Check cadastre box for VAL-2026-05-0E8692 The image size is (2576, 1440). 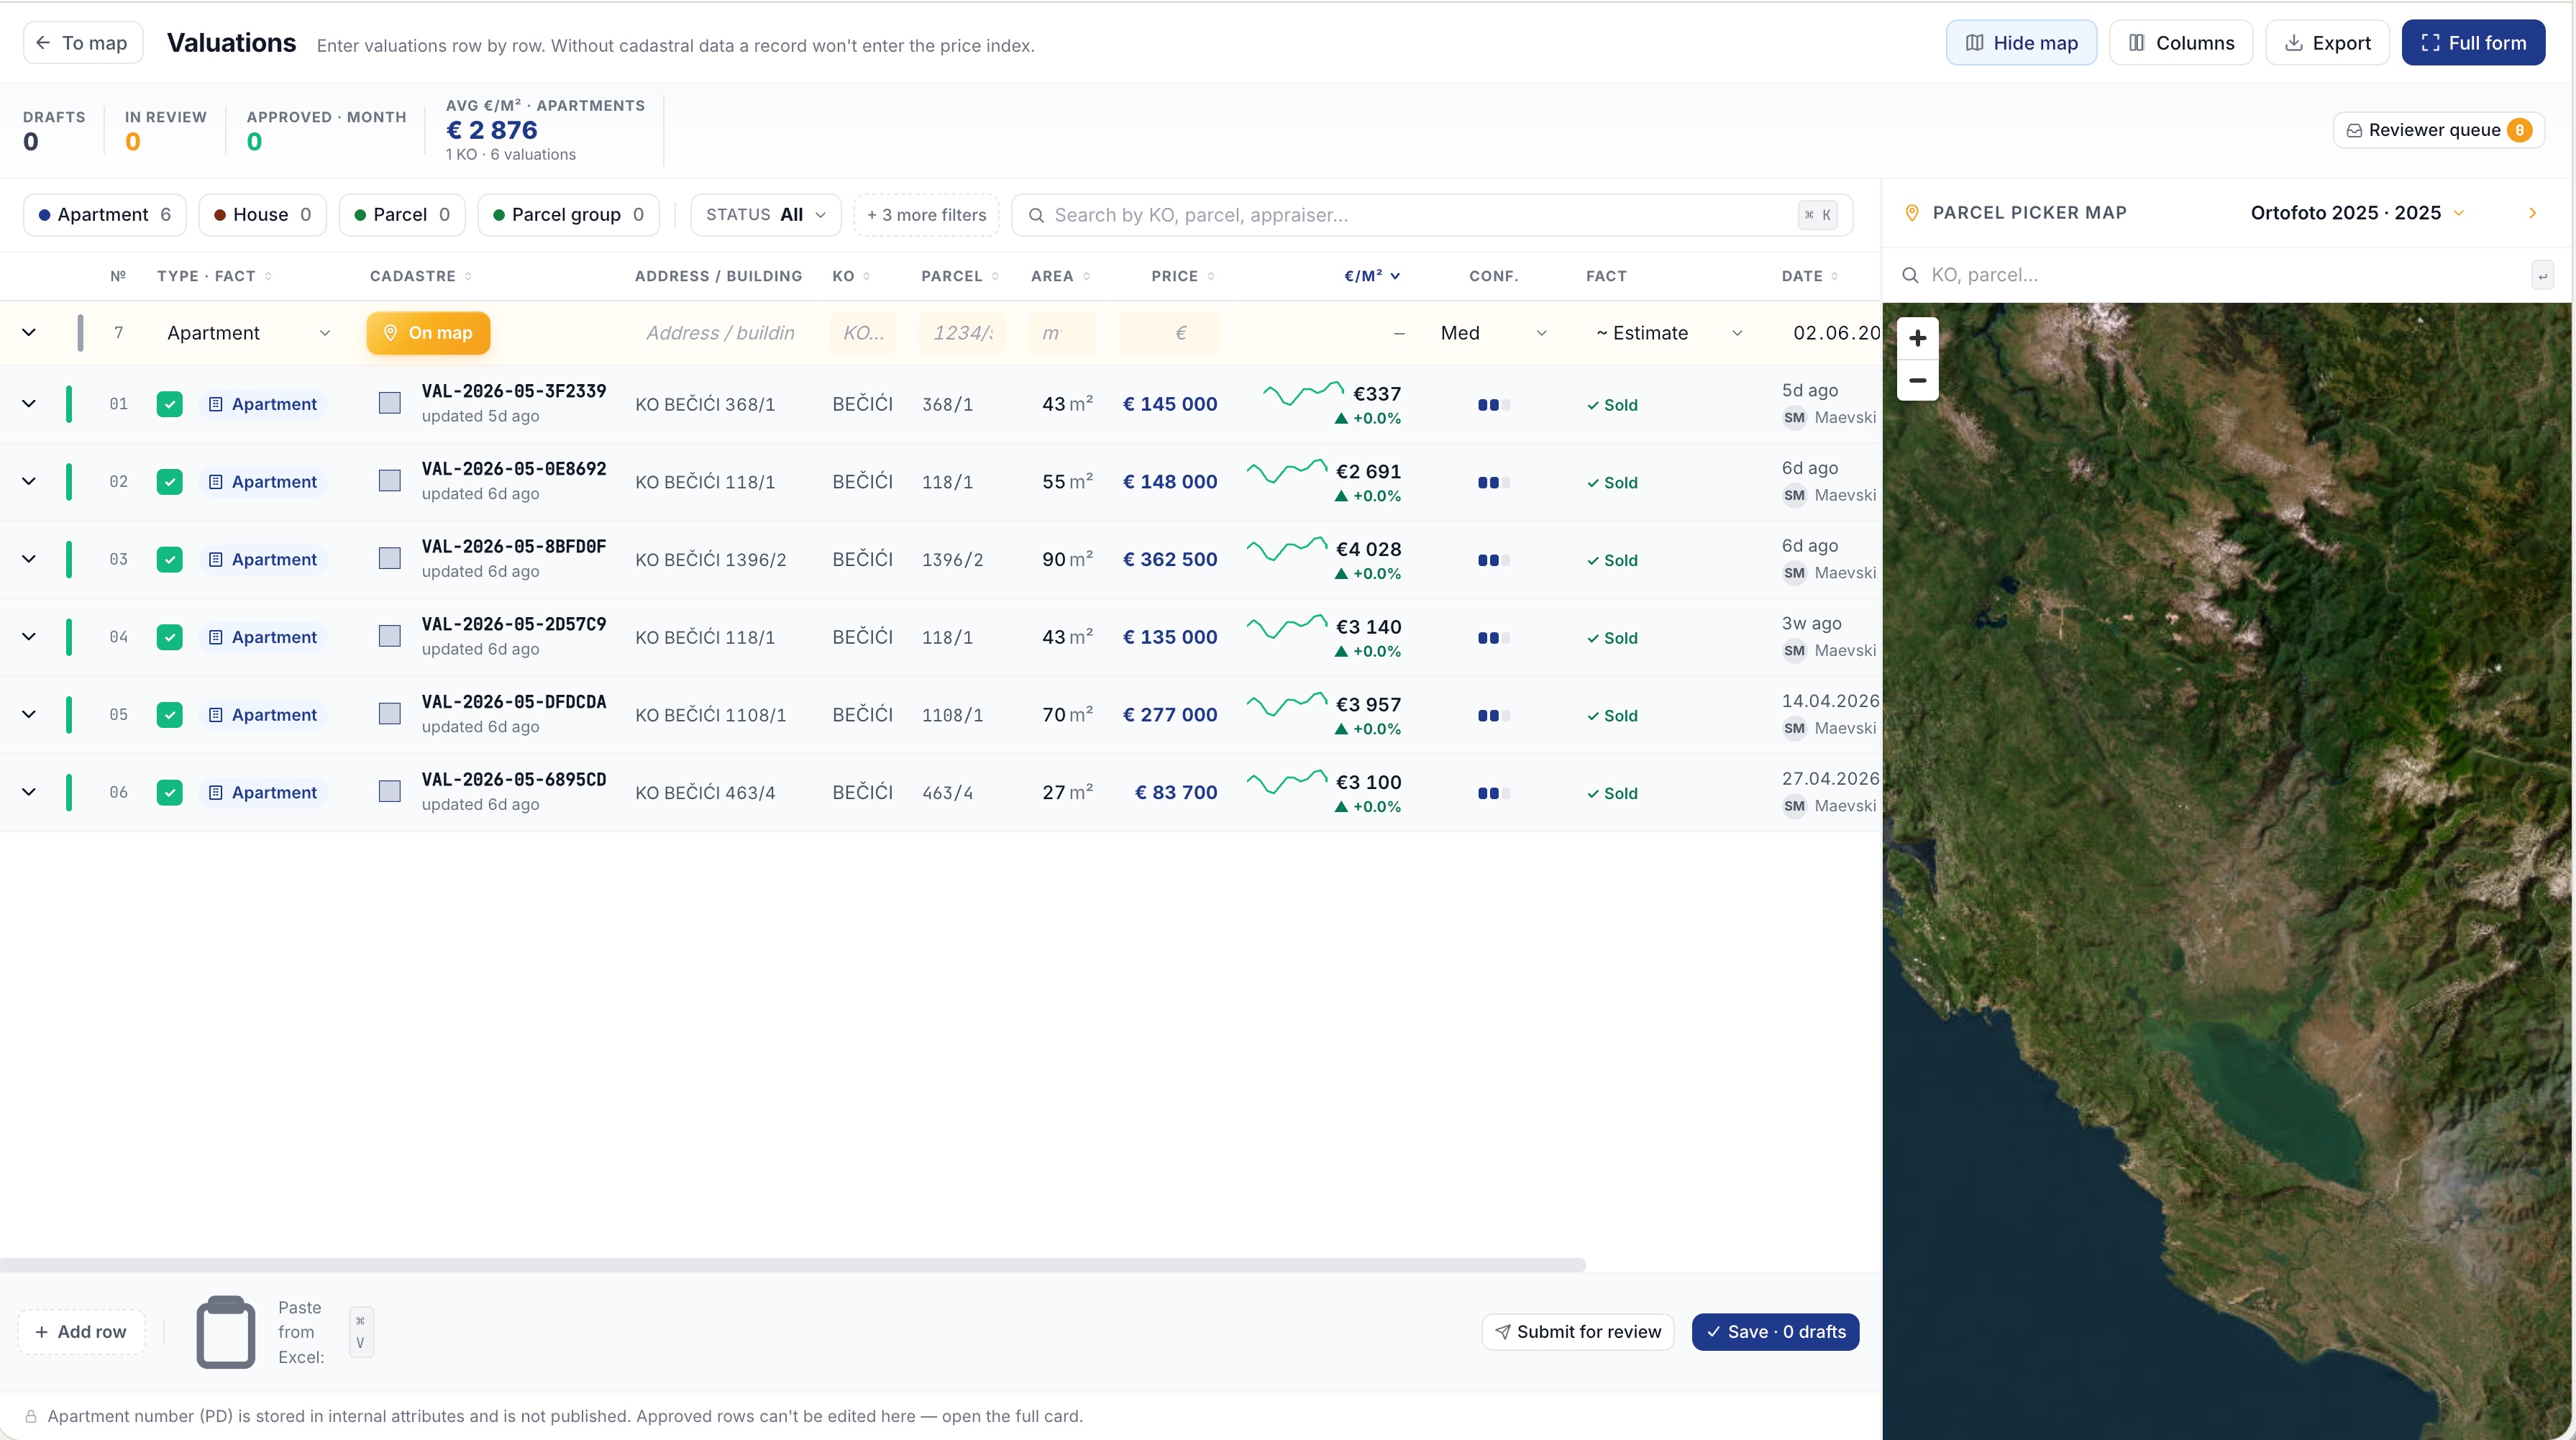tap(390, 481)
